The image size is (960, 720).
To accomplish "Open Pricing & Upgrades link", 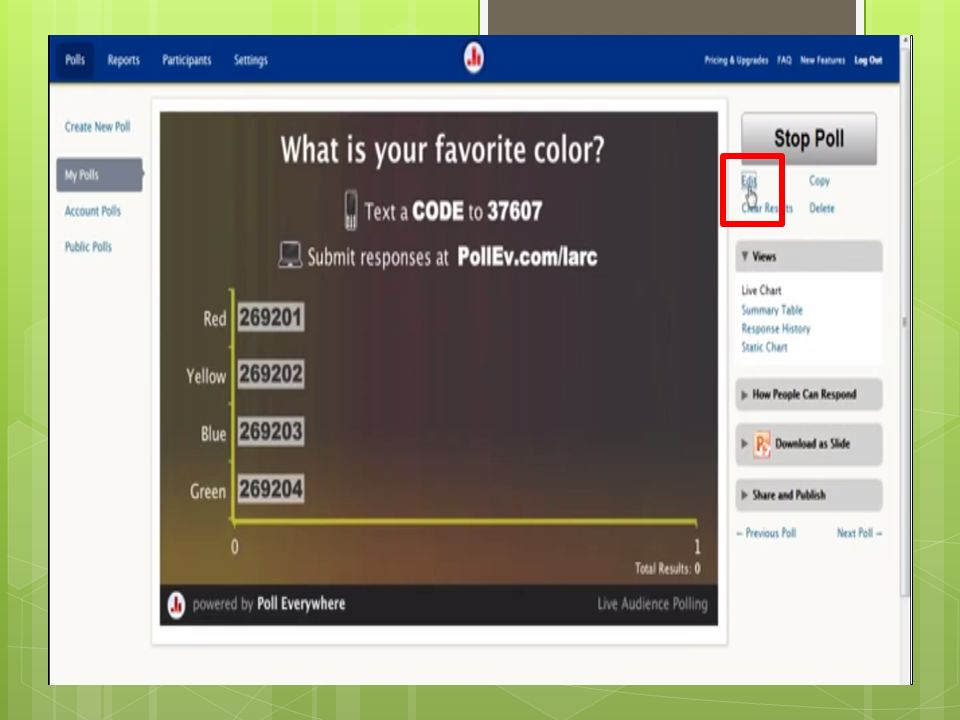I will coord(736,60).
